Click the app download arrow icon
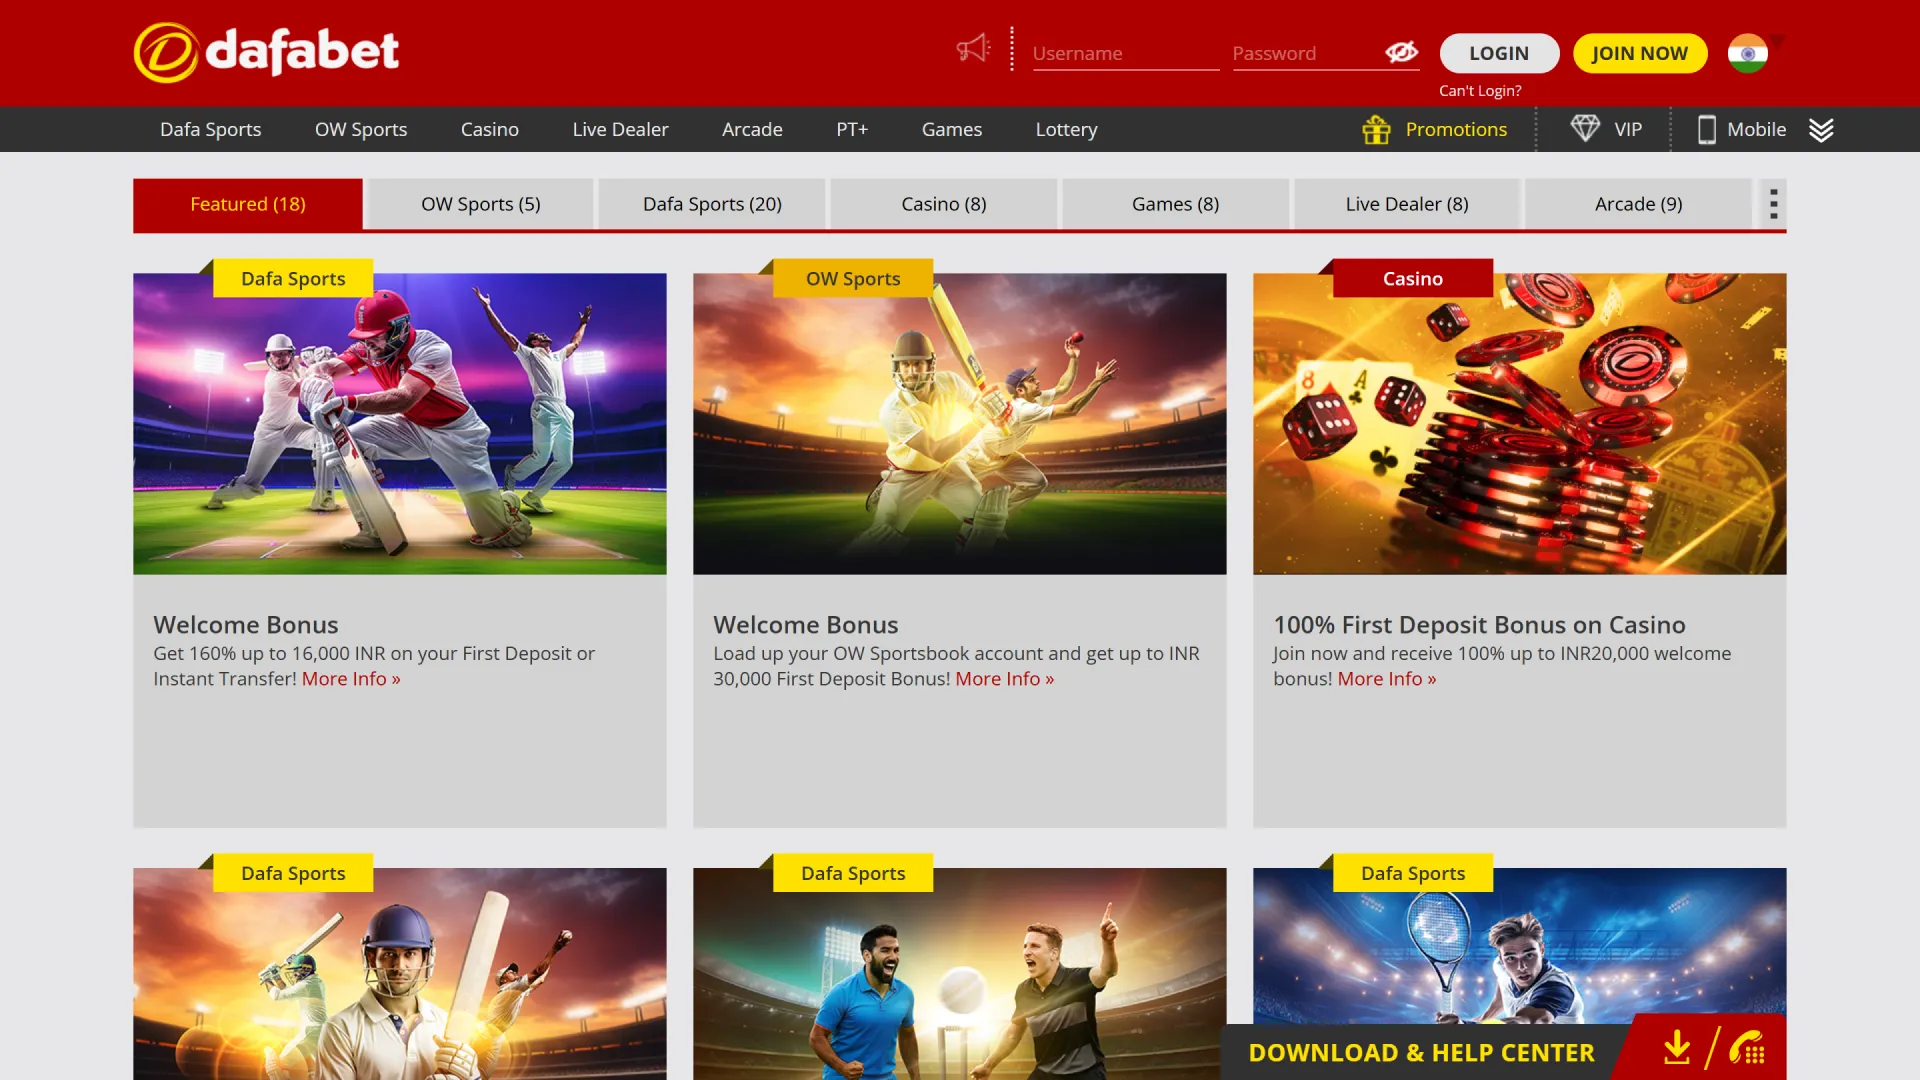1920x1080 pixels. [1677, 1048]
